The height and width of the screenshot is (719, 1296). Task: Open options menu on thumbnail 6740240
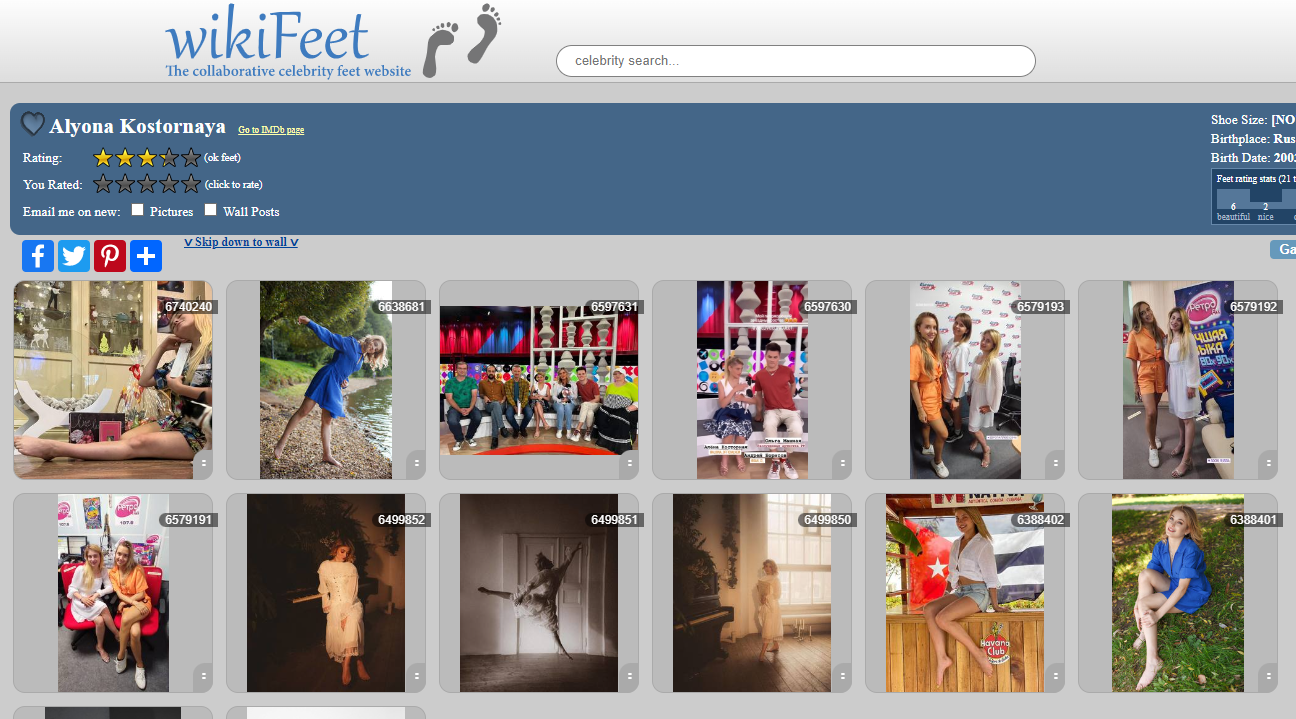(203, 464)
